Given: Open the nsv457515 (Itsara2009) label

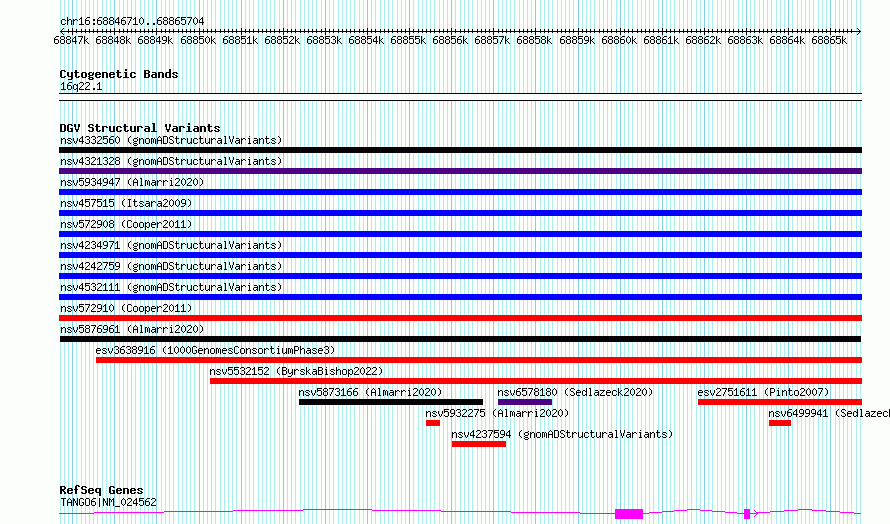Looking at the screenshot, I should [126, 203].
